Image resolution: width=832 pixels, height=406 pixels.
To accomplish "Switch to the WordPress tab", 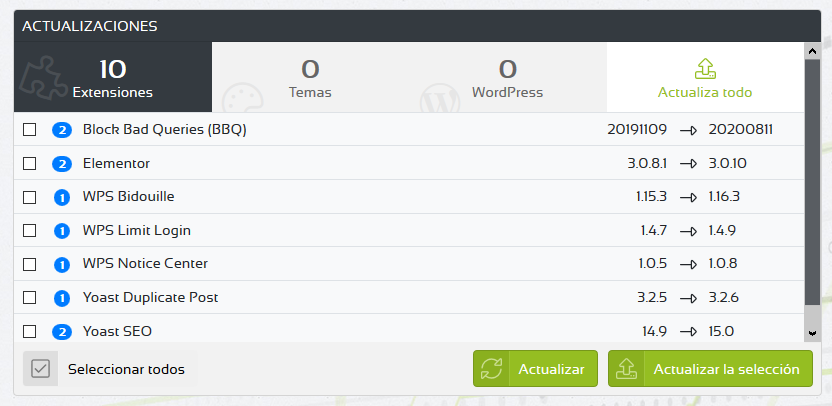I will pyautogui.click(x=507, y=77).
